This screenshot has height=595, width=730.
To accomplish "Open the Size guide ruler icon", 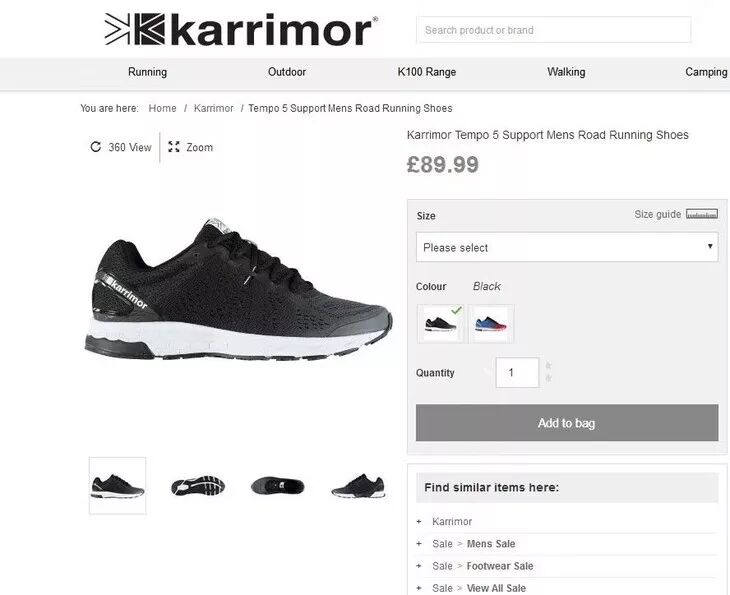I will [702, 214].
